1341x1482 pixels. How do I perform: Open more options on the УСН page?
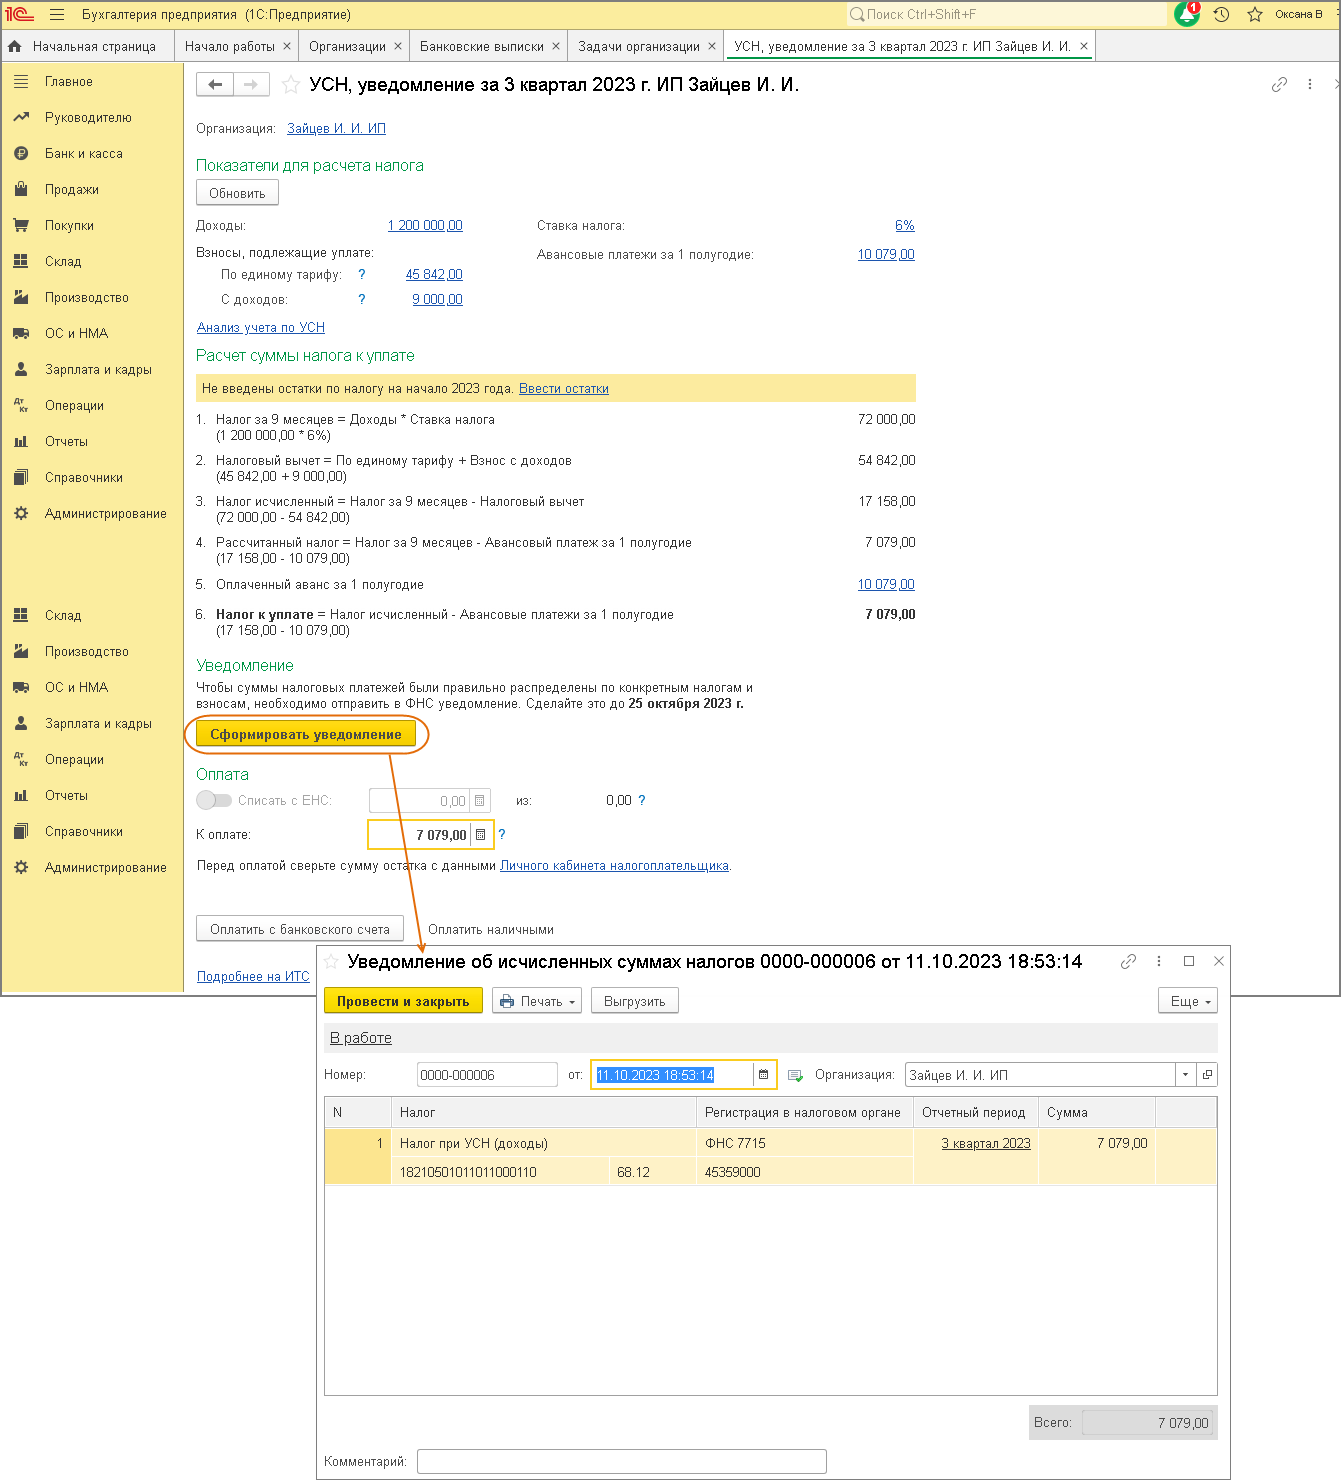pos(1310,85)
